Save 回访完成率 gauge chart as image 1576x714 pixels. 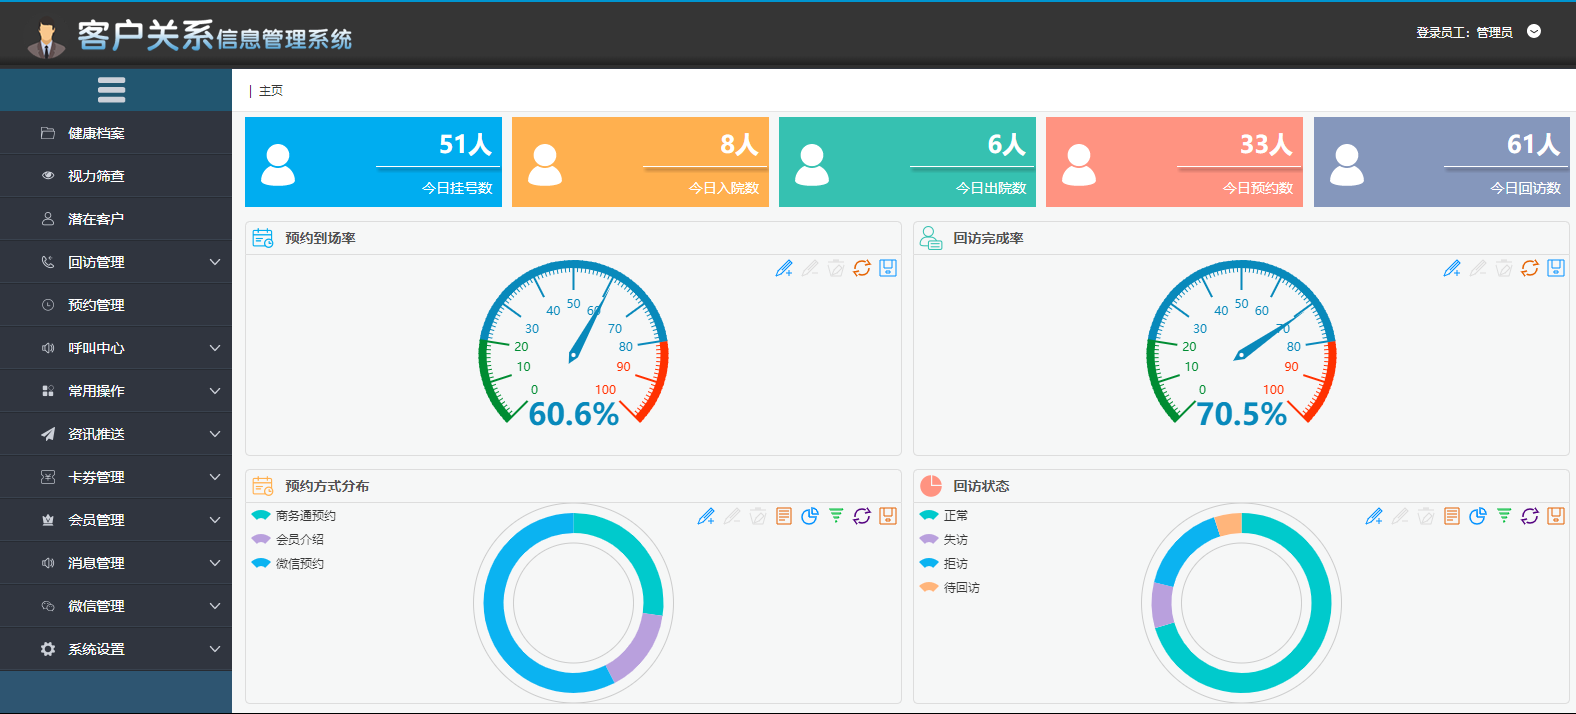pos(1556,268)
